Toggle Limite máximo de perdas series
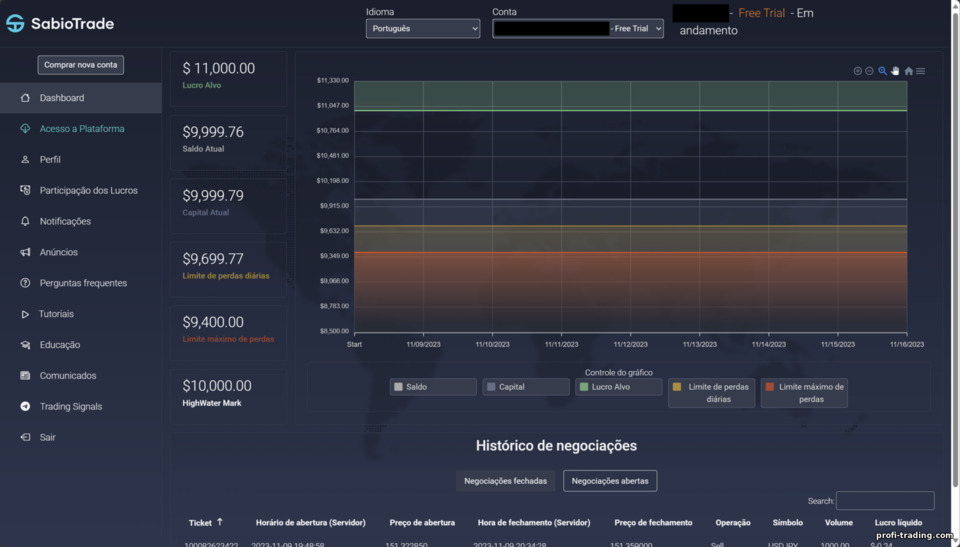 [x=804, y=393]
